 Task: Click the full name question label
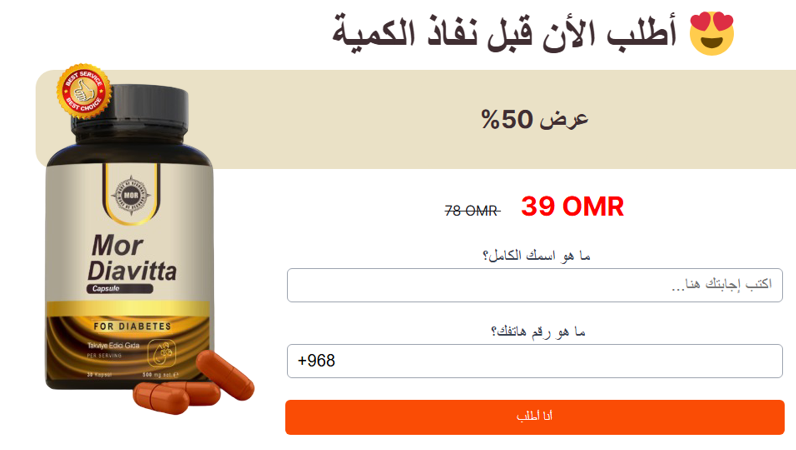click(x=536, y=255)
